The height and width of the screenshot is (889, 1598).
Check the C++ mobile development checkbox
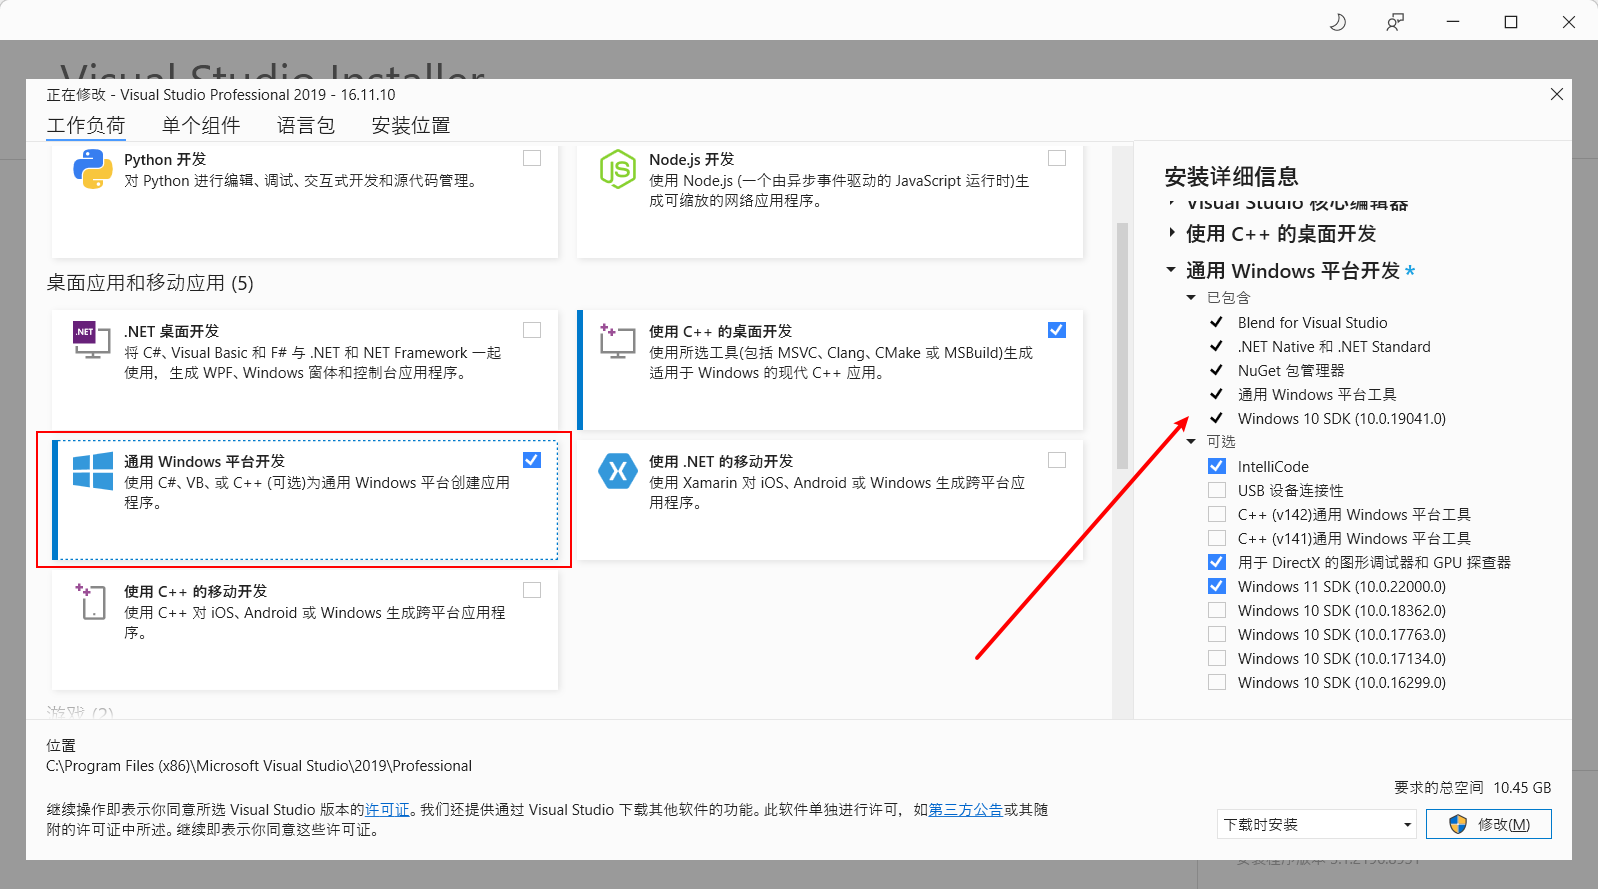point(532,590)
